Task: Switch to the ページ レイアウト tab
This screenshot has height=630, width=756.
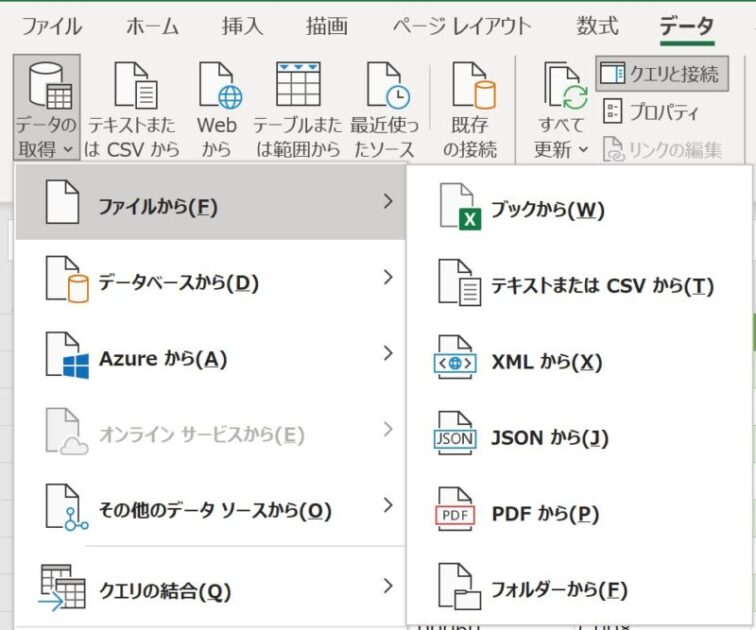Action: (461, 26)
